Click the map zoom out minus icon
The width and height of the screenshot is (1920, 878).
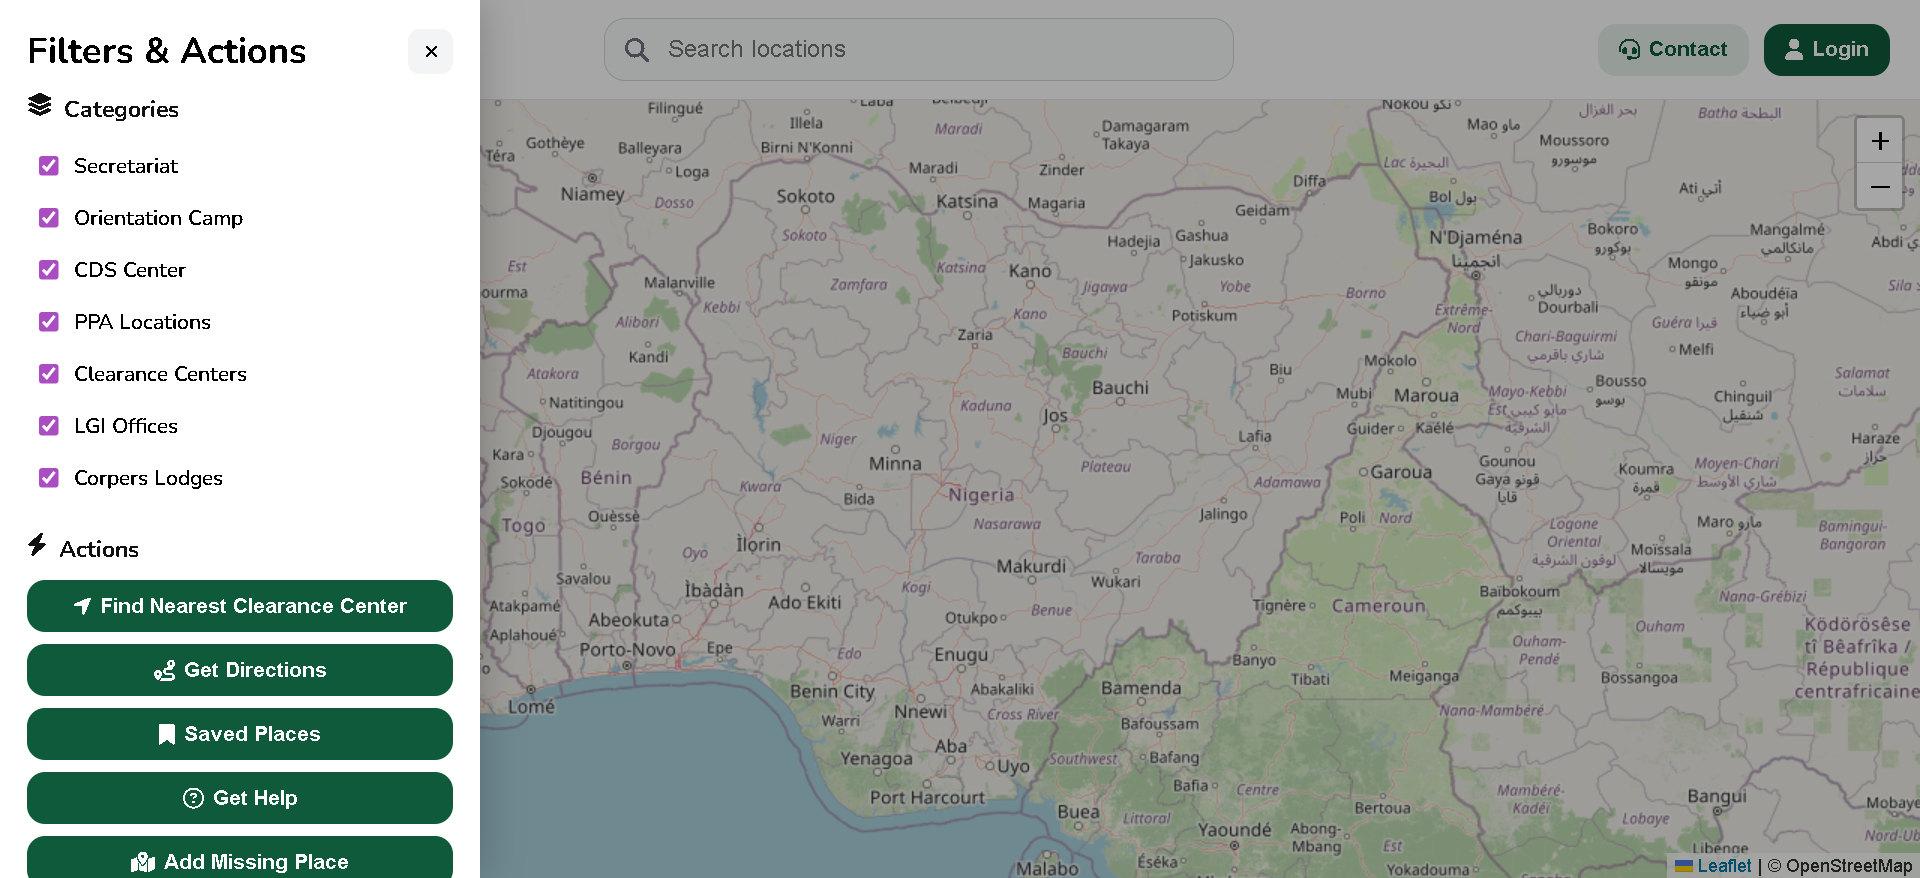(x=1879, y=187)
